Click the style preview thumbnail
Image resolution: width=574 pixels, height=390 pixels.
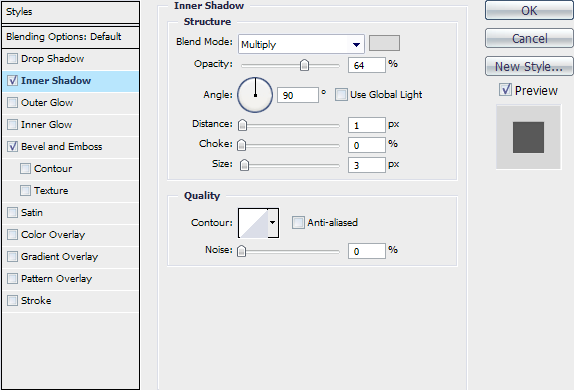click(x=528, y=137)
